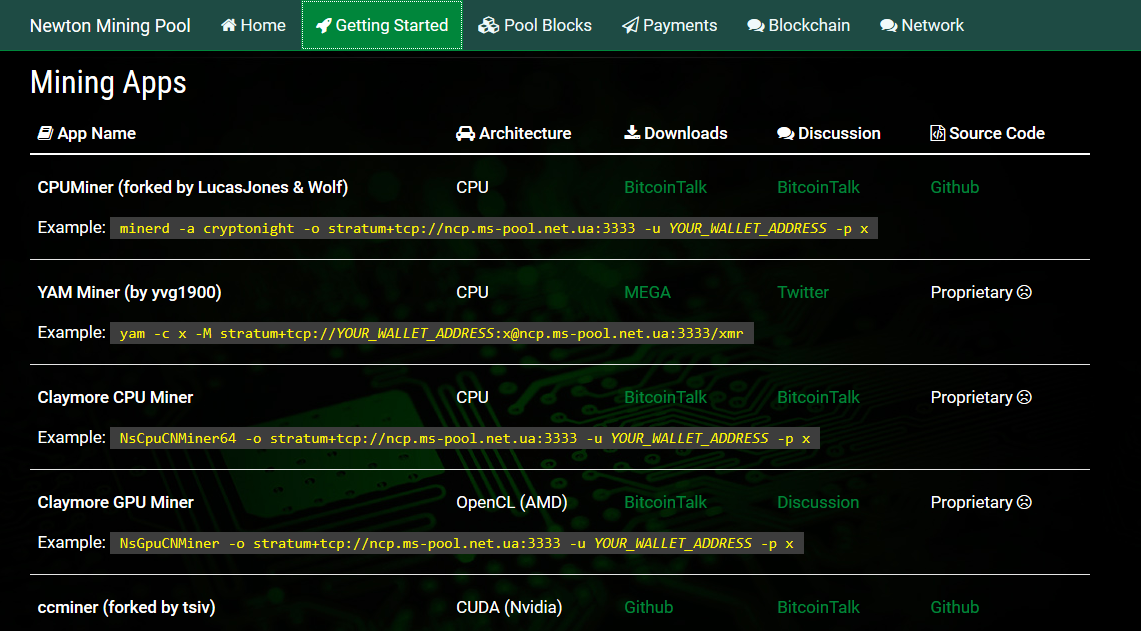Click the Mining Apps heading
Screen dimensions: 1141x631
click(x=108, y=83)
